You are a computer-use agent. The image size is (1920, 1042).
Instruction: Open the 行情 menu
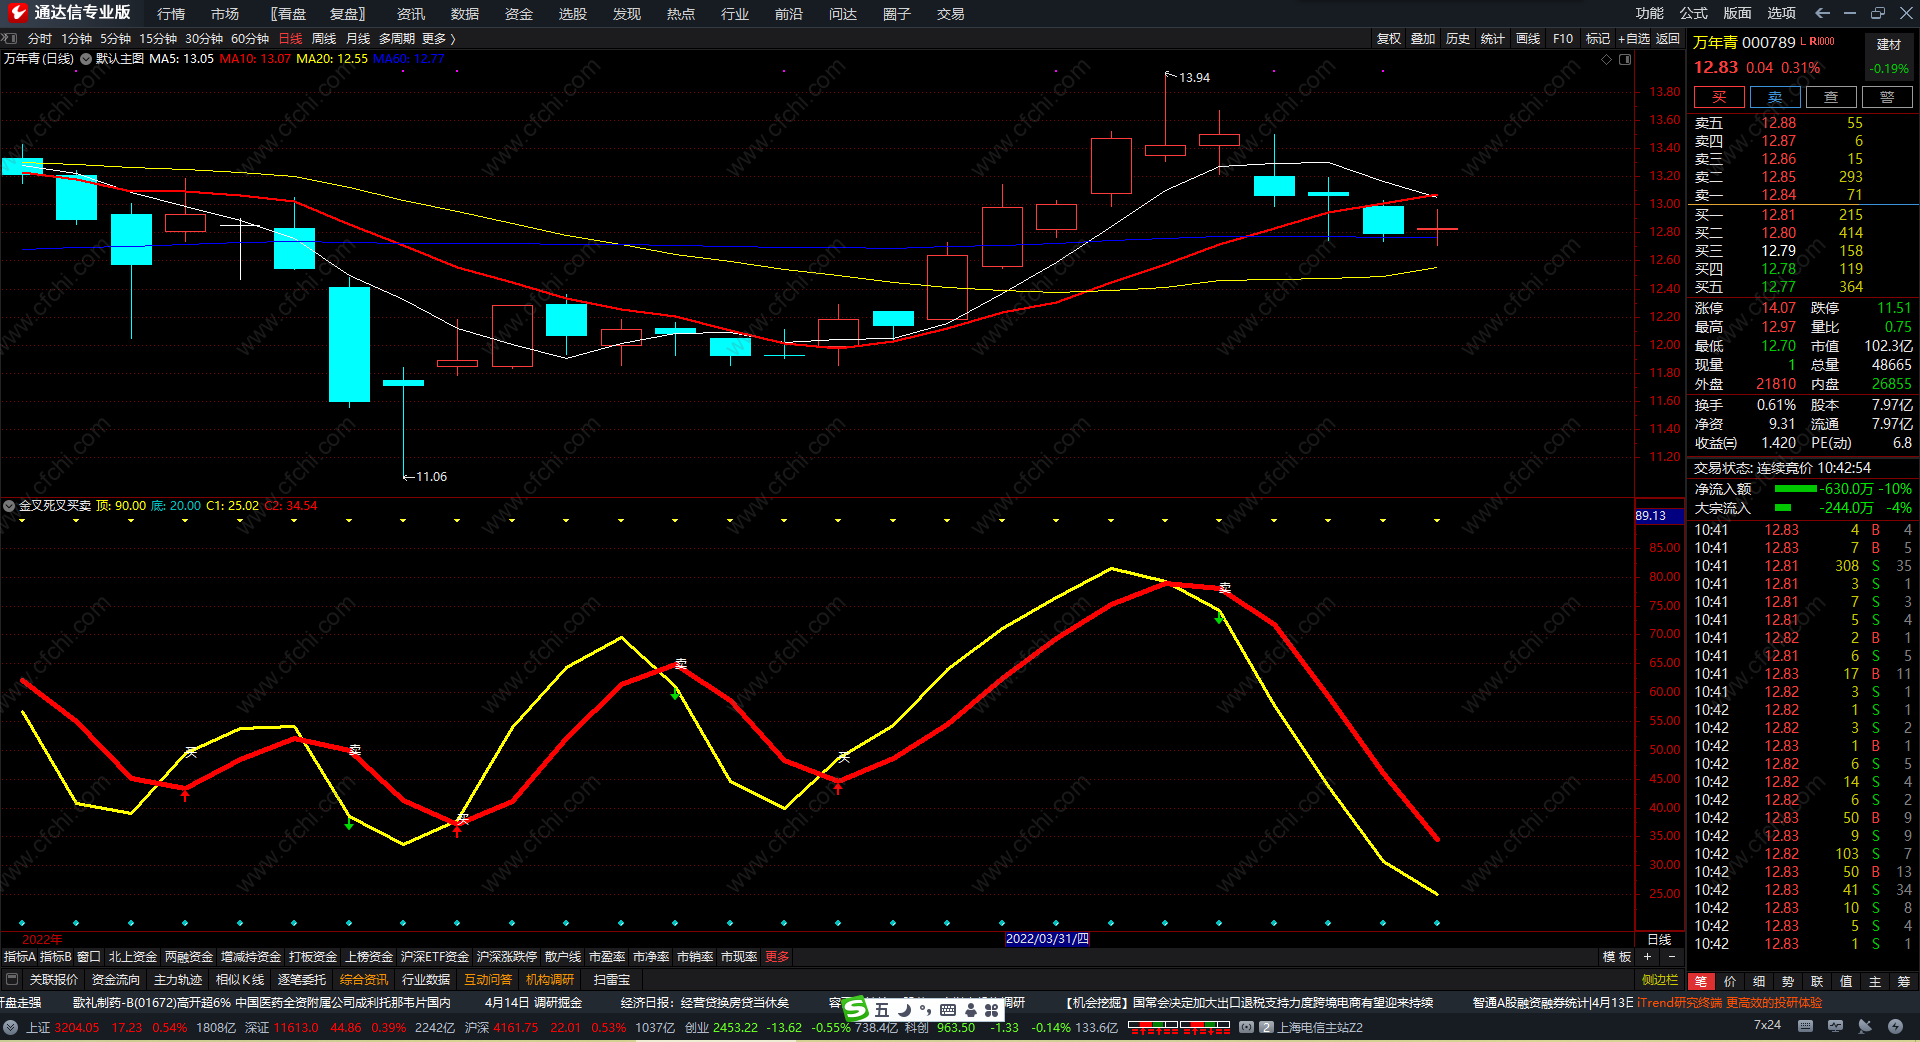click(x=171, y=14)
